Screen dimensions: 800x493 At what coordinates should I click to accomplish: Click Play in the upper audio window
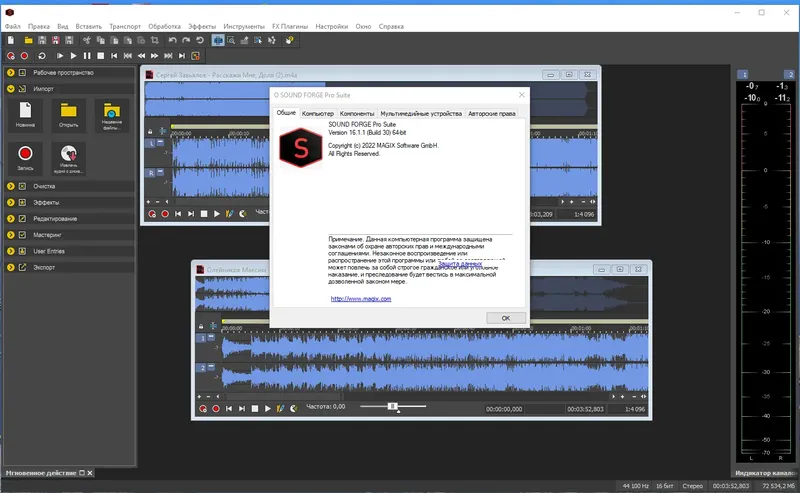tap(216, 214)
